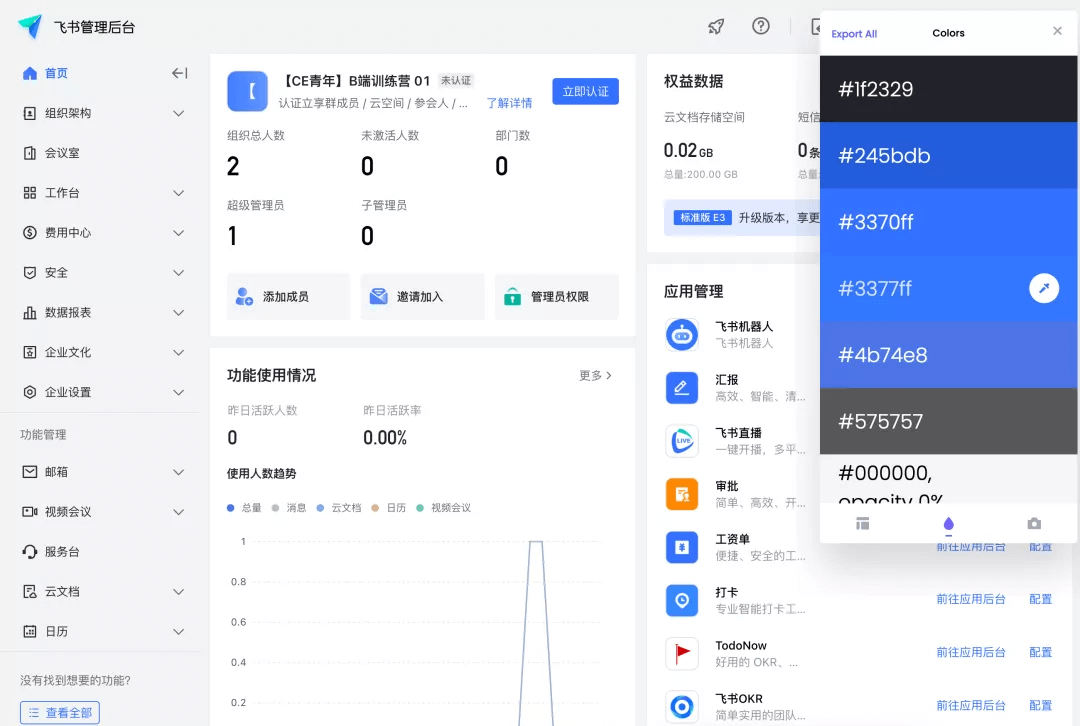This screenshot has width=1080, height=726.
Task: Click the 飞书直播 app icon
Action: [x=682, y=441]
